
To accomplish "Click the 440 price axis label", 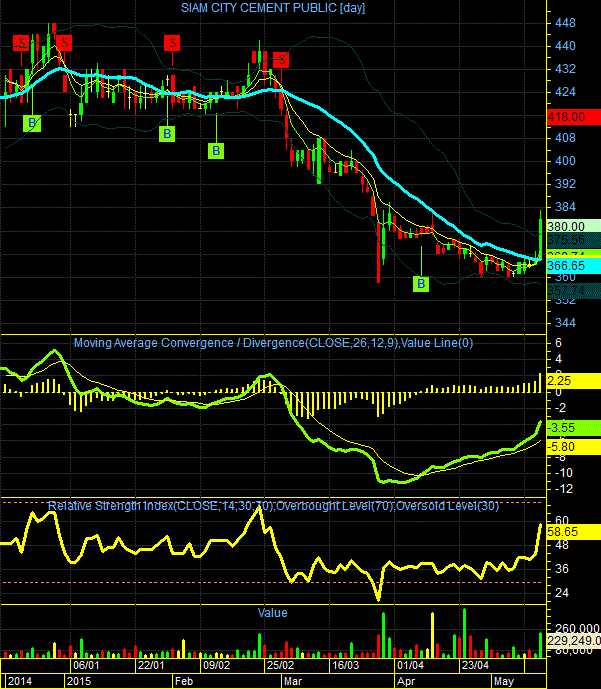I will [x=565, y=46].
